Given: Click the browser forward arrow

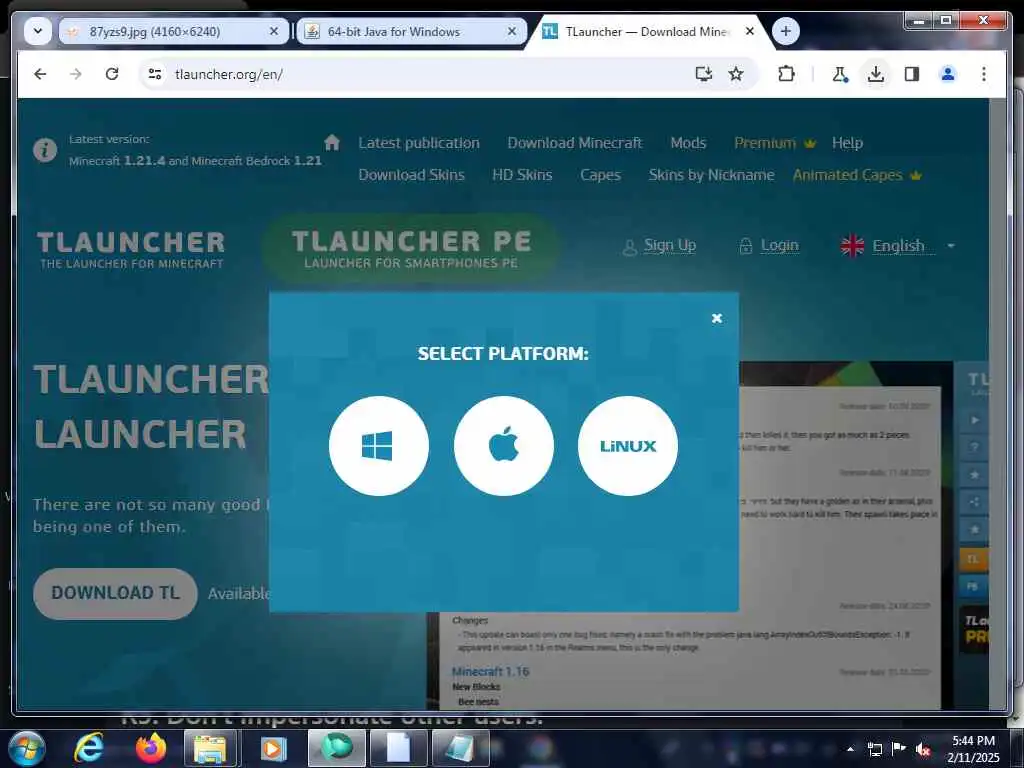Looking at the screenshot, I should 76,74.
